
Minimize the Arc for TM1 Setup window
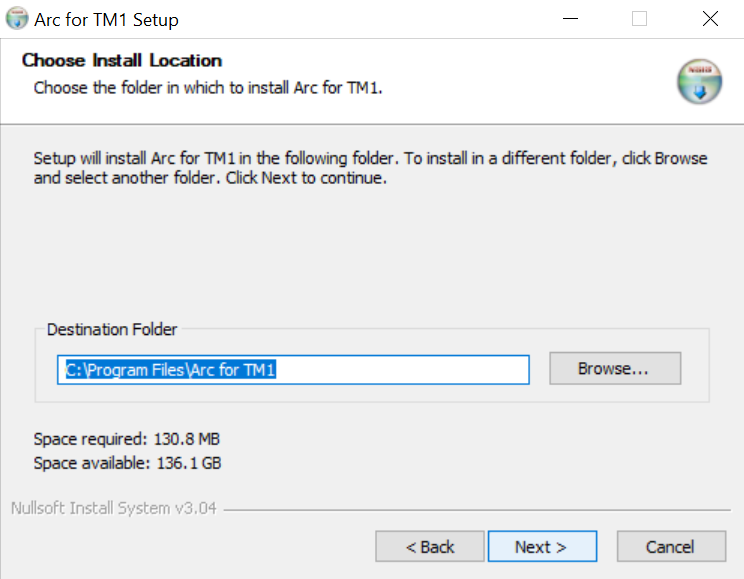[x=569, y=19]
